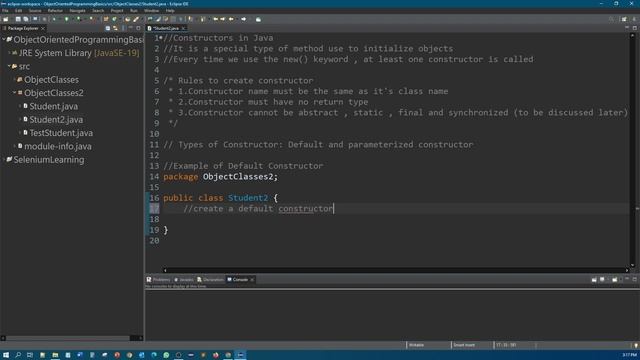Click the Back navigation arrow in toolbar
Viewport: 640px width, 360px height.
pos(231,19)
